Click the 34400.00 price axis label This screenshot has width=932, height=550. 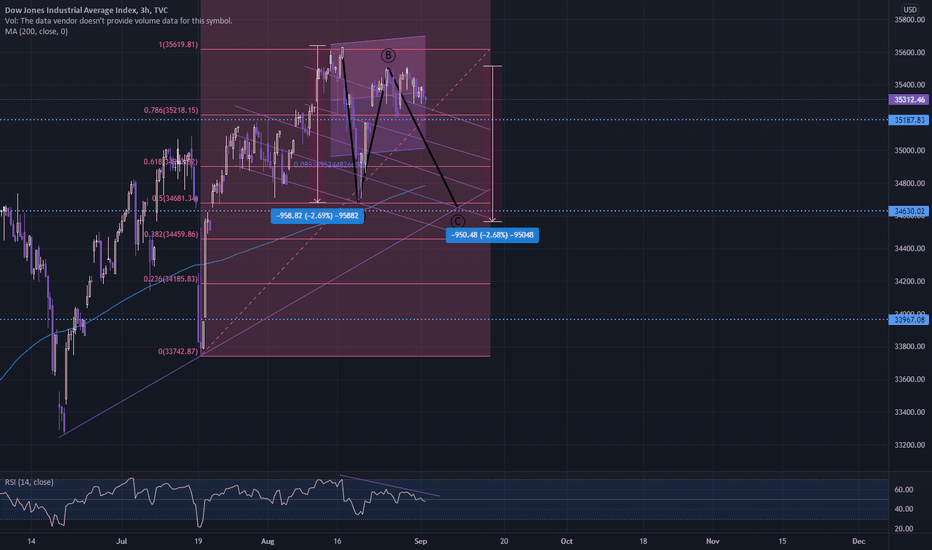click(909, 249)
